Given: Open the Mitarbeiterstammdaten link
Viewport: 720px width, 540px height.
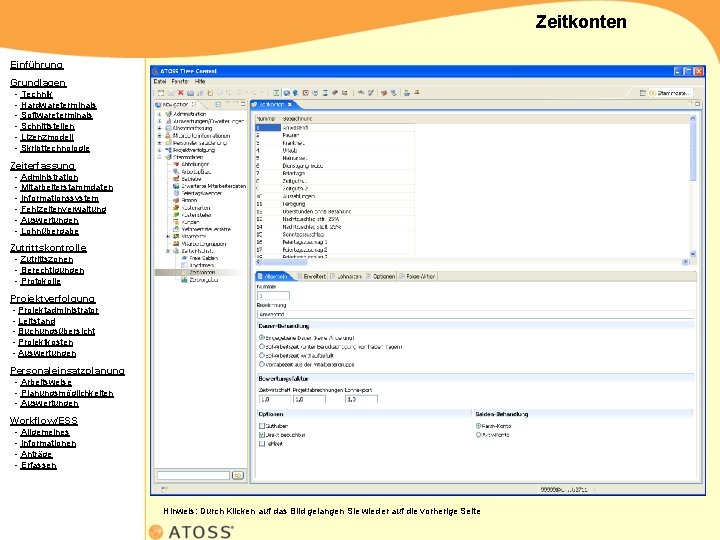Looking at the screenshot, I should tap(67, 187).
